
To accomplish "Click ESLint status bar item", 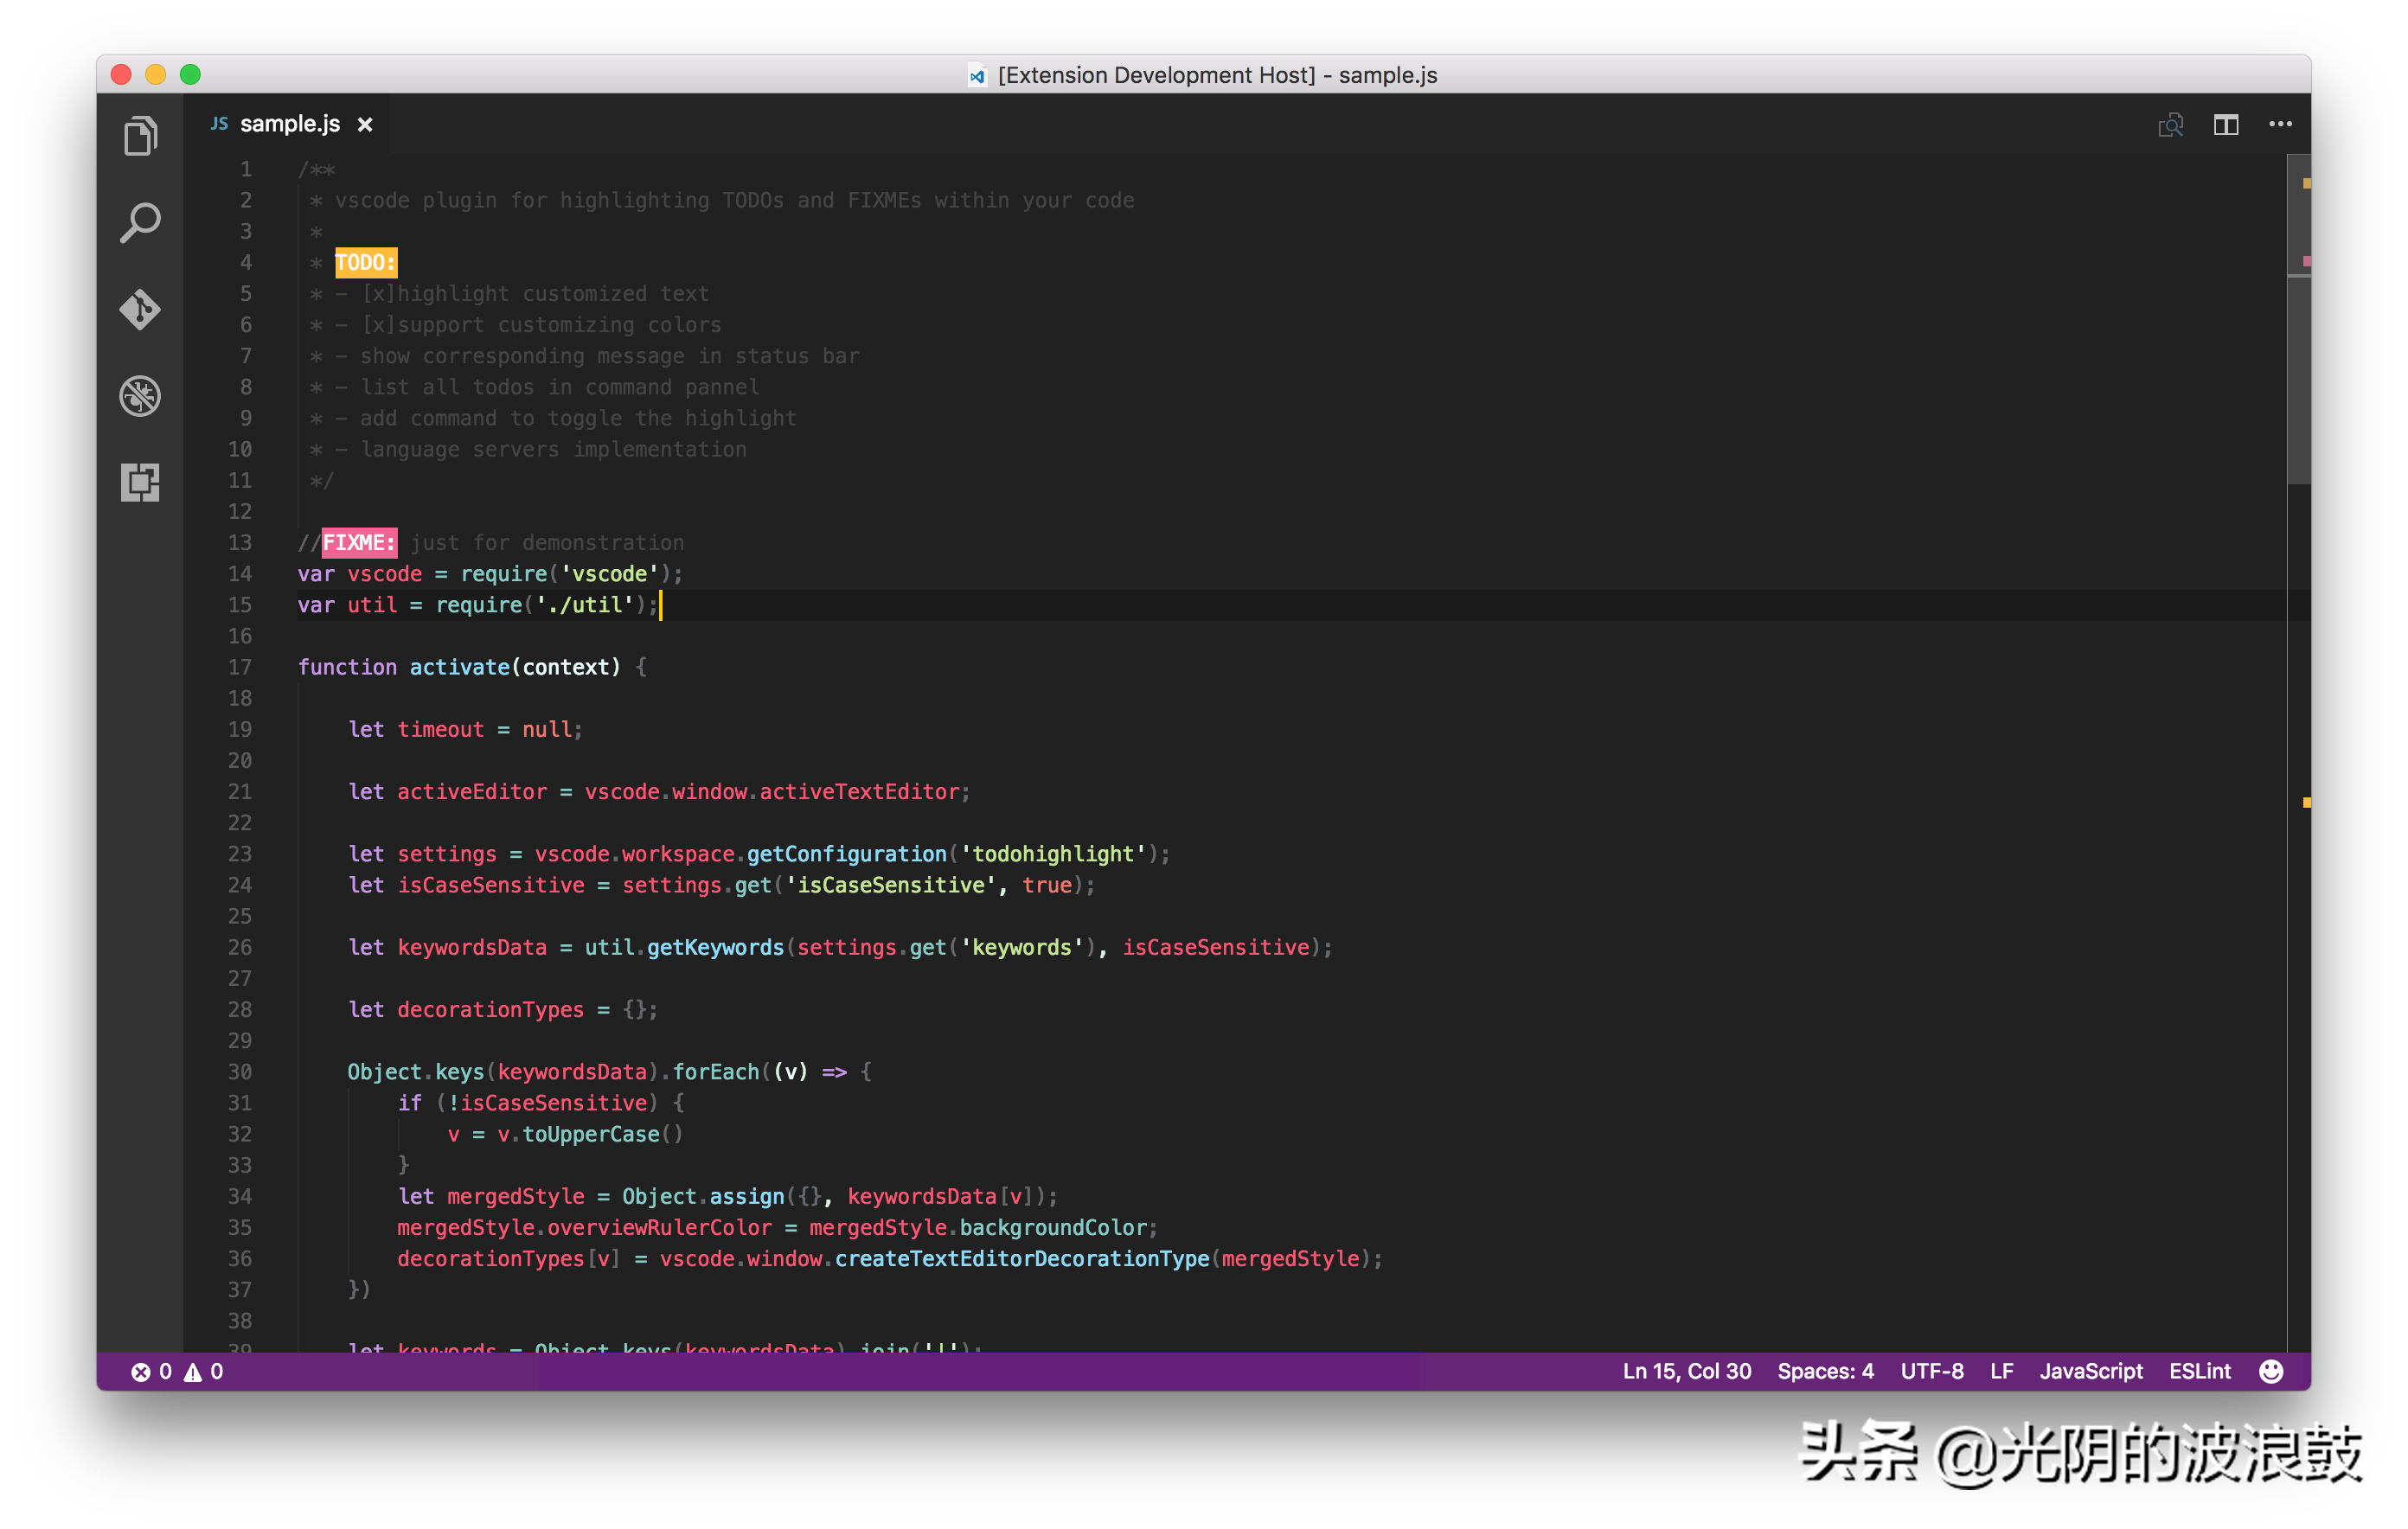I will (2199, 1371).
